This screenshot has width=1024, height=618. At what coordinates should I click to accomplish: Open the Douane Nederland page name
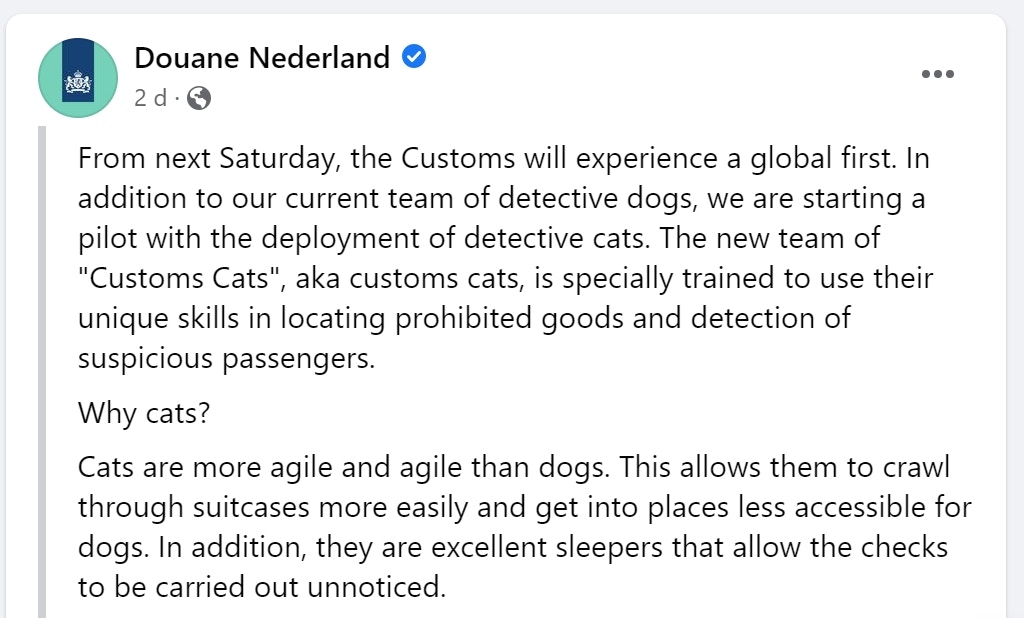(262, 57)
